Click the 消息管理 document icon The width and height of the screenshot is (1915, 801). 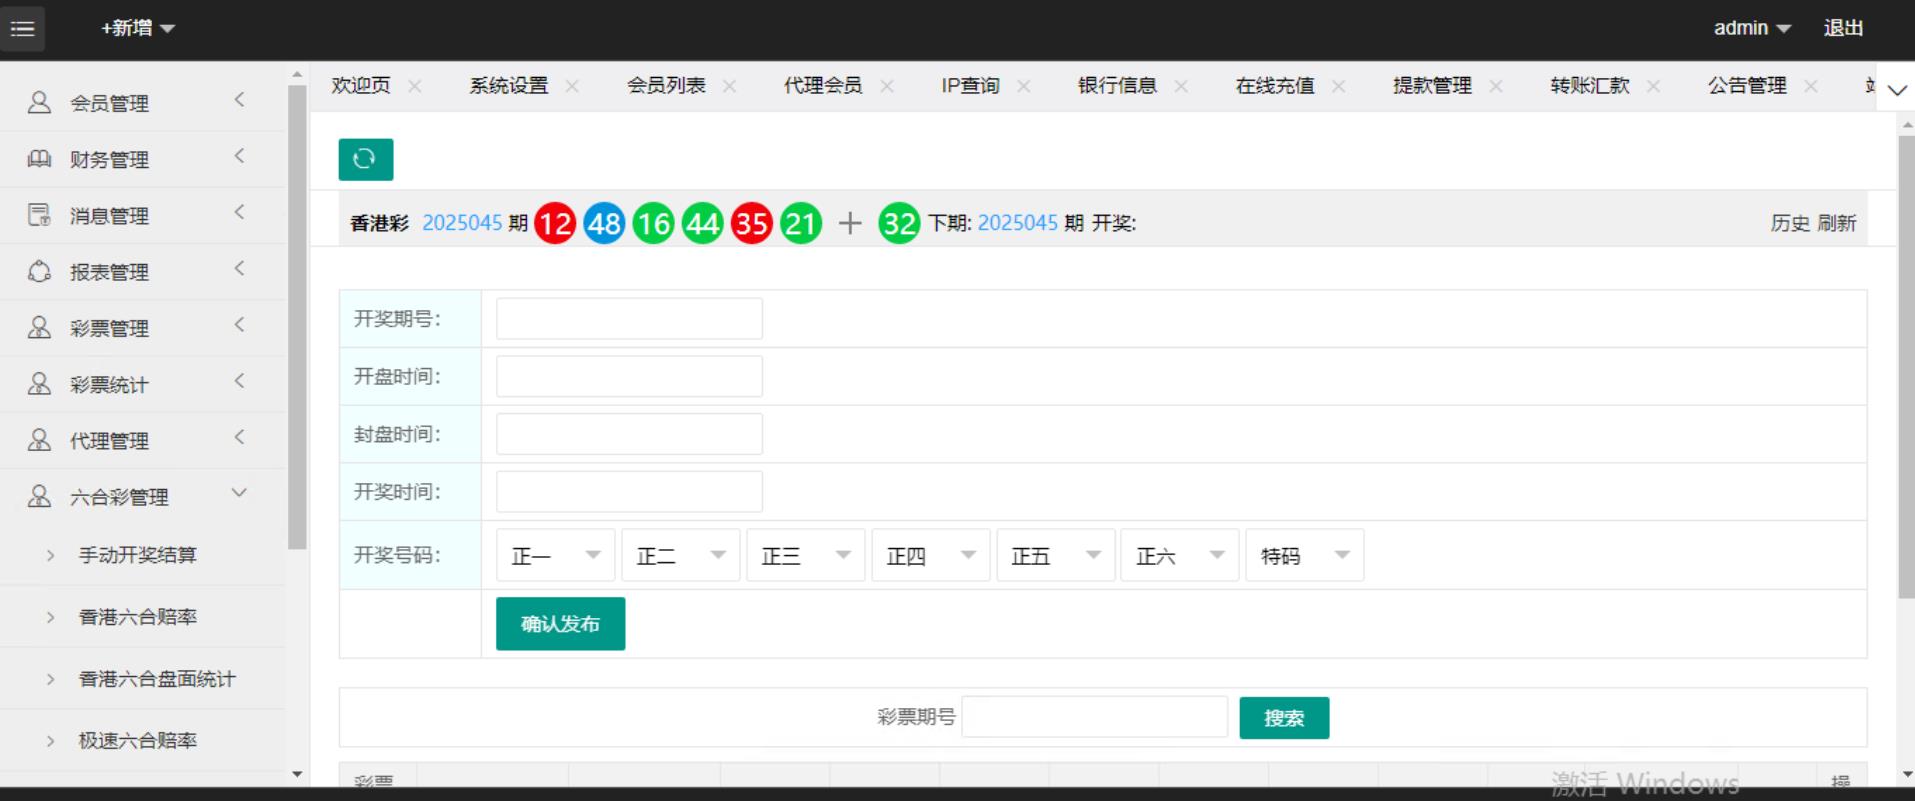coord(39,215)
